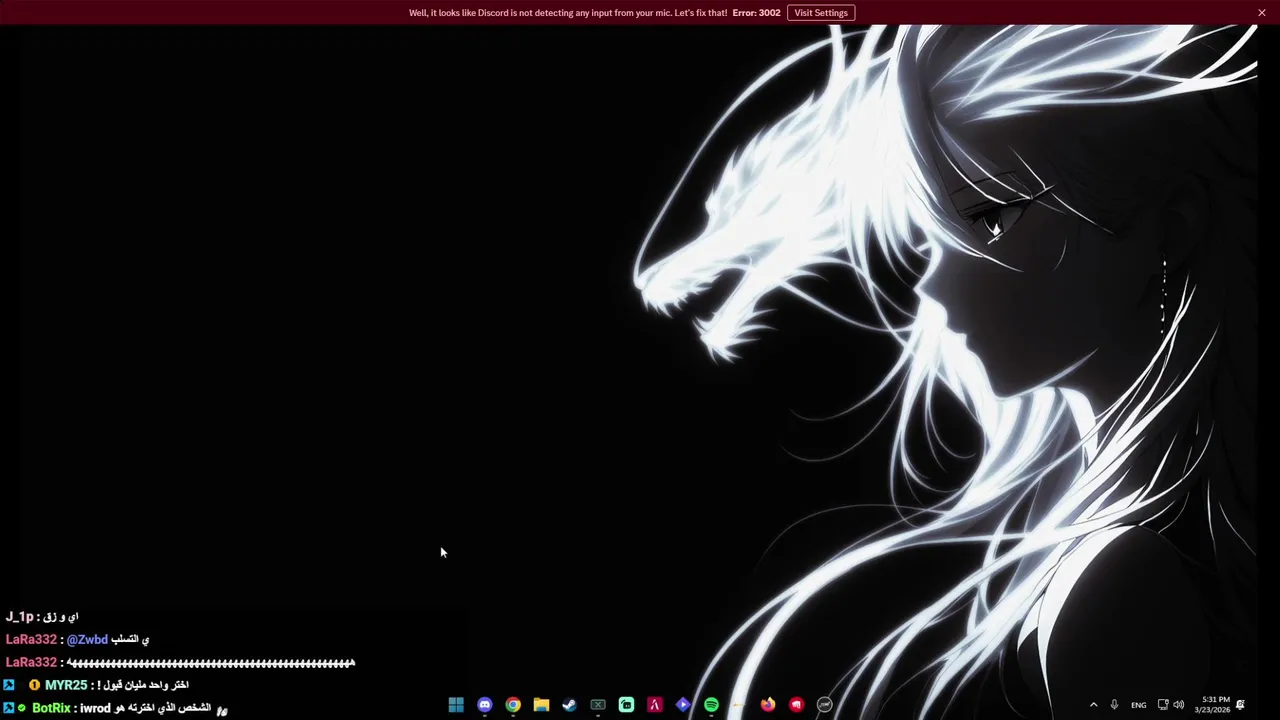Open File Explorer in the taskbar
1280x720 pixels.
click(541, 705)
